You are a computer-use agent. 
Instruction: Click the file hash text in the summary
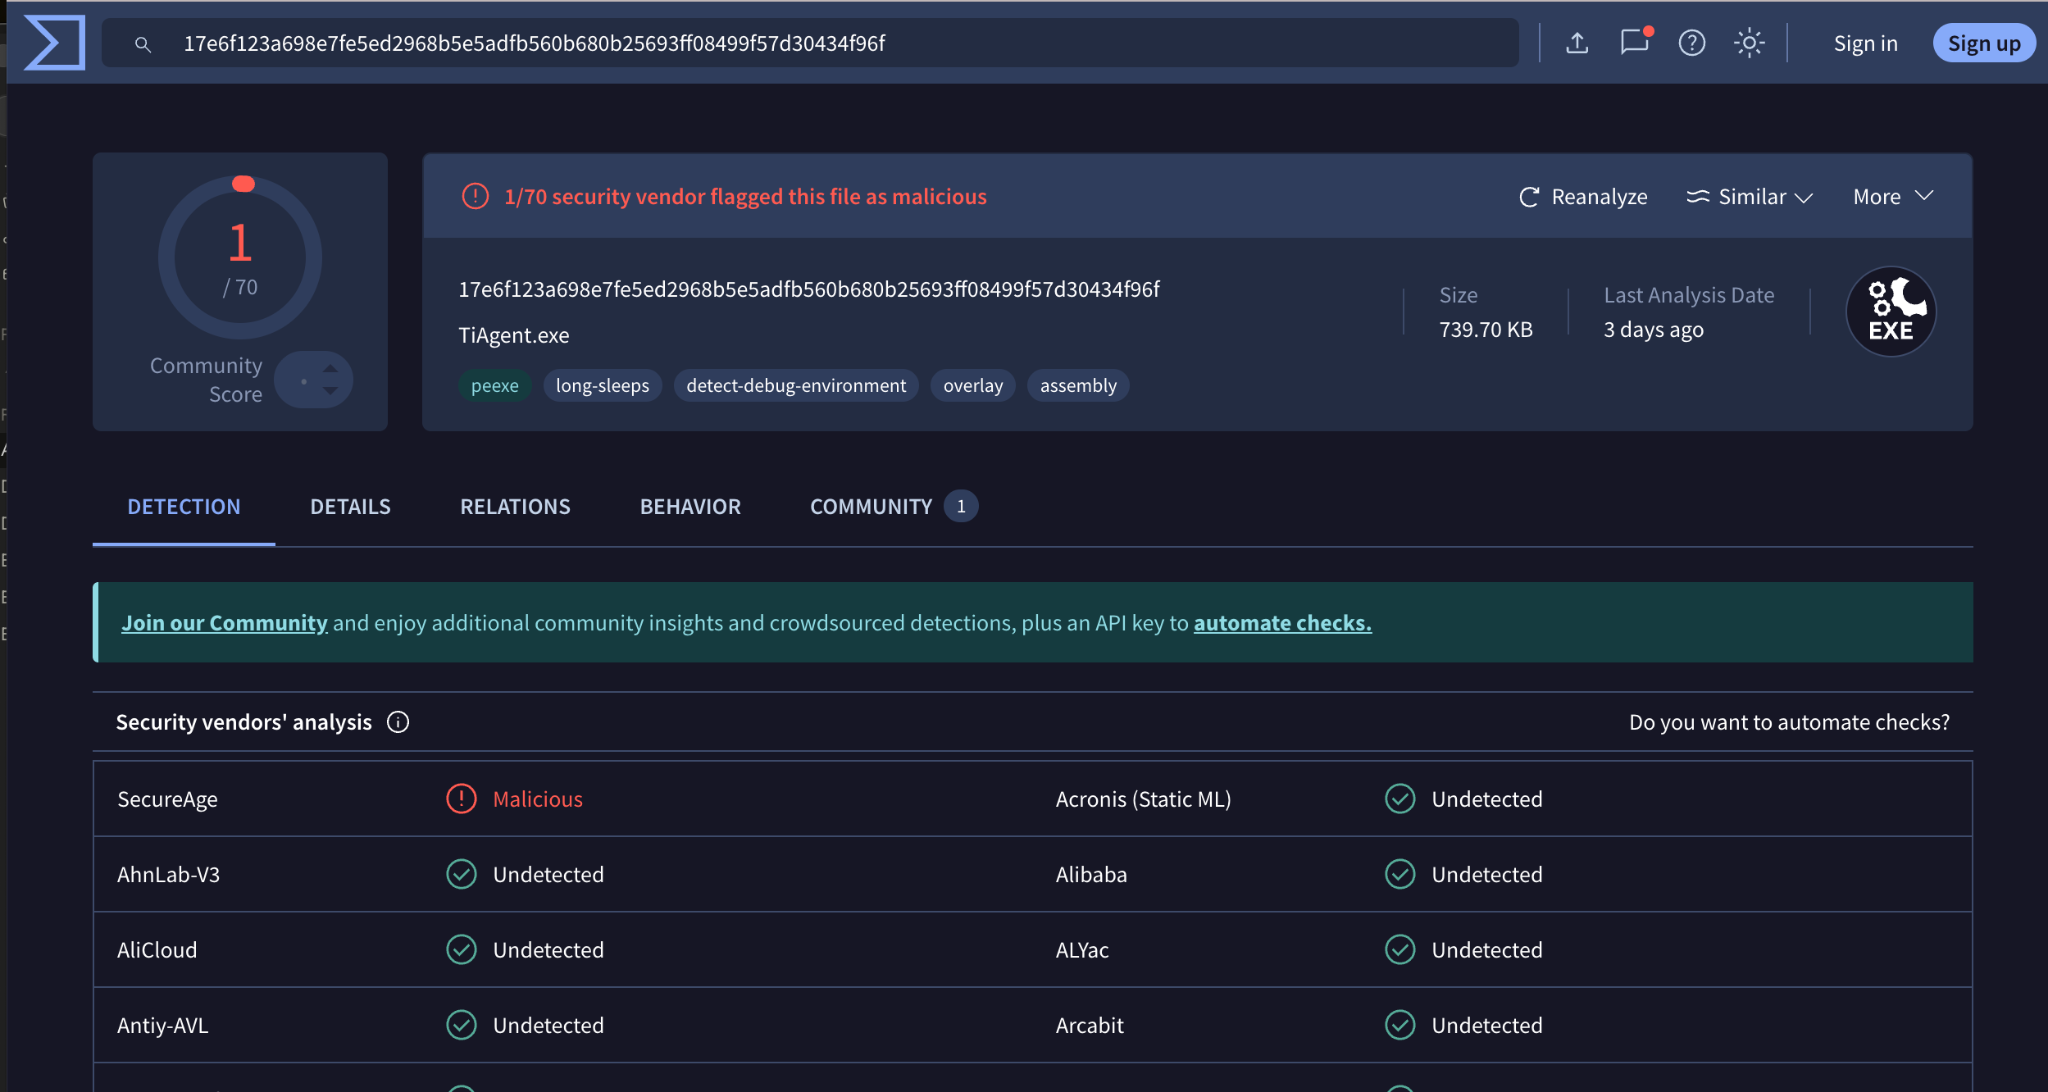tap(809, 289)
